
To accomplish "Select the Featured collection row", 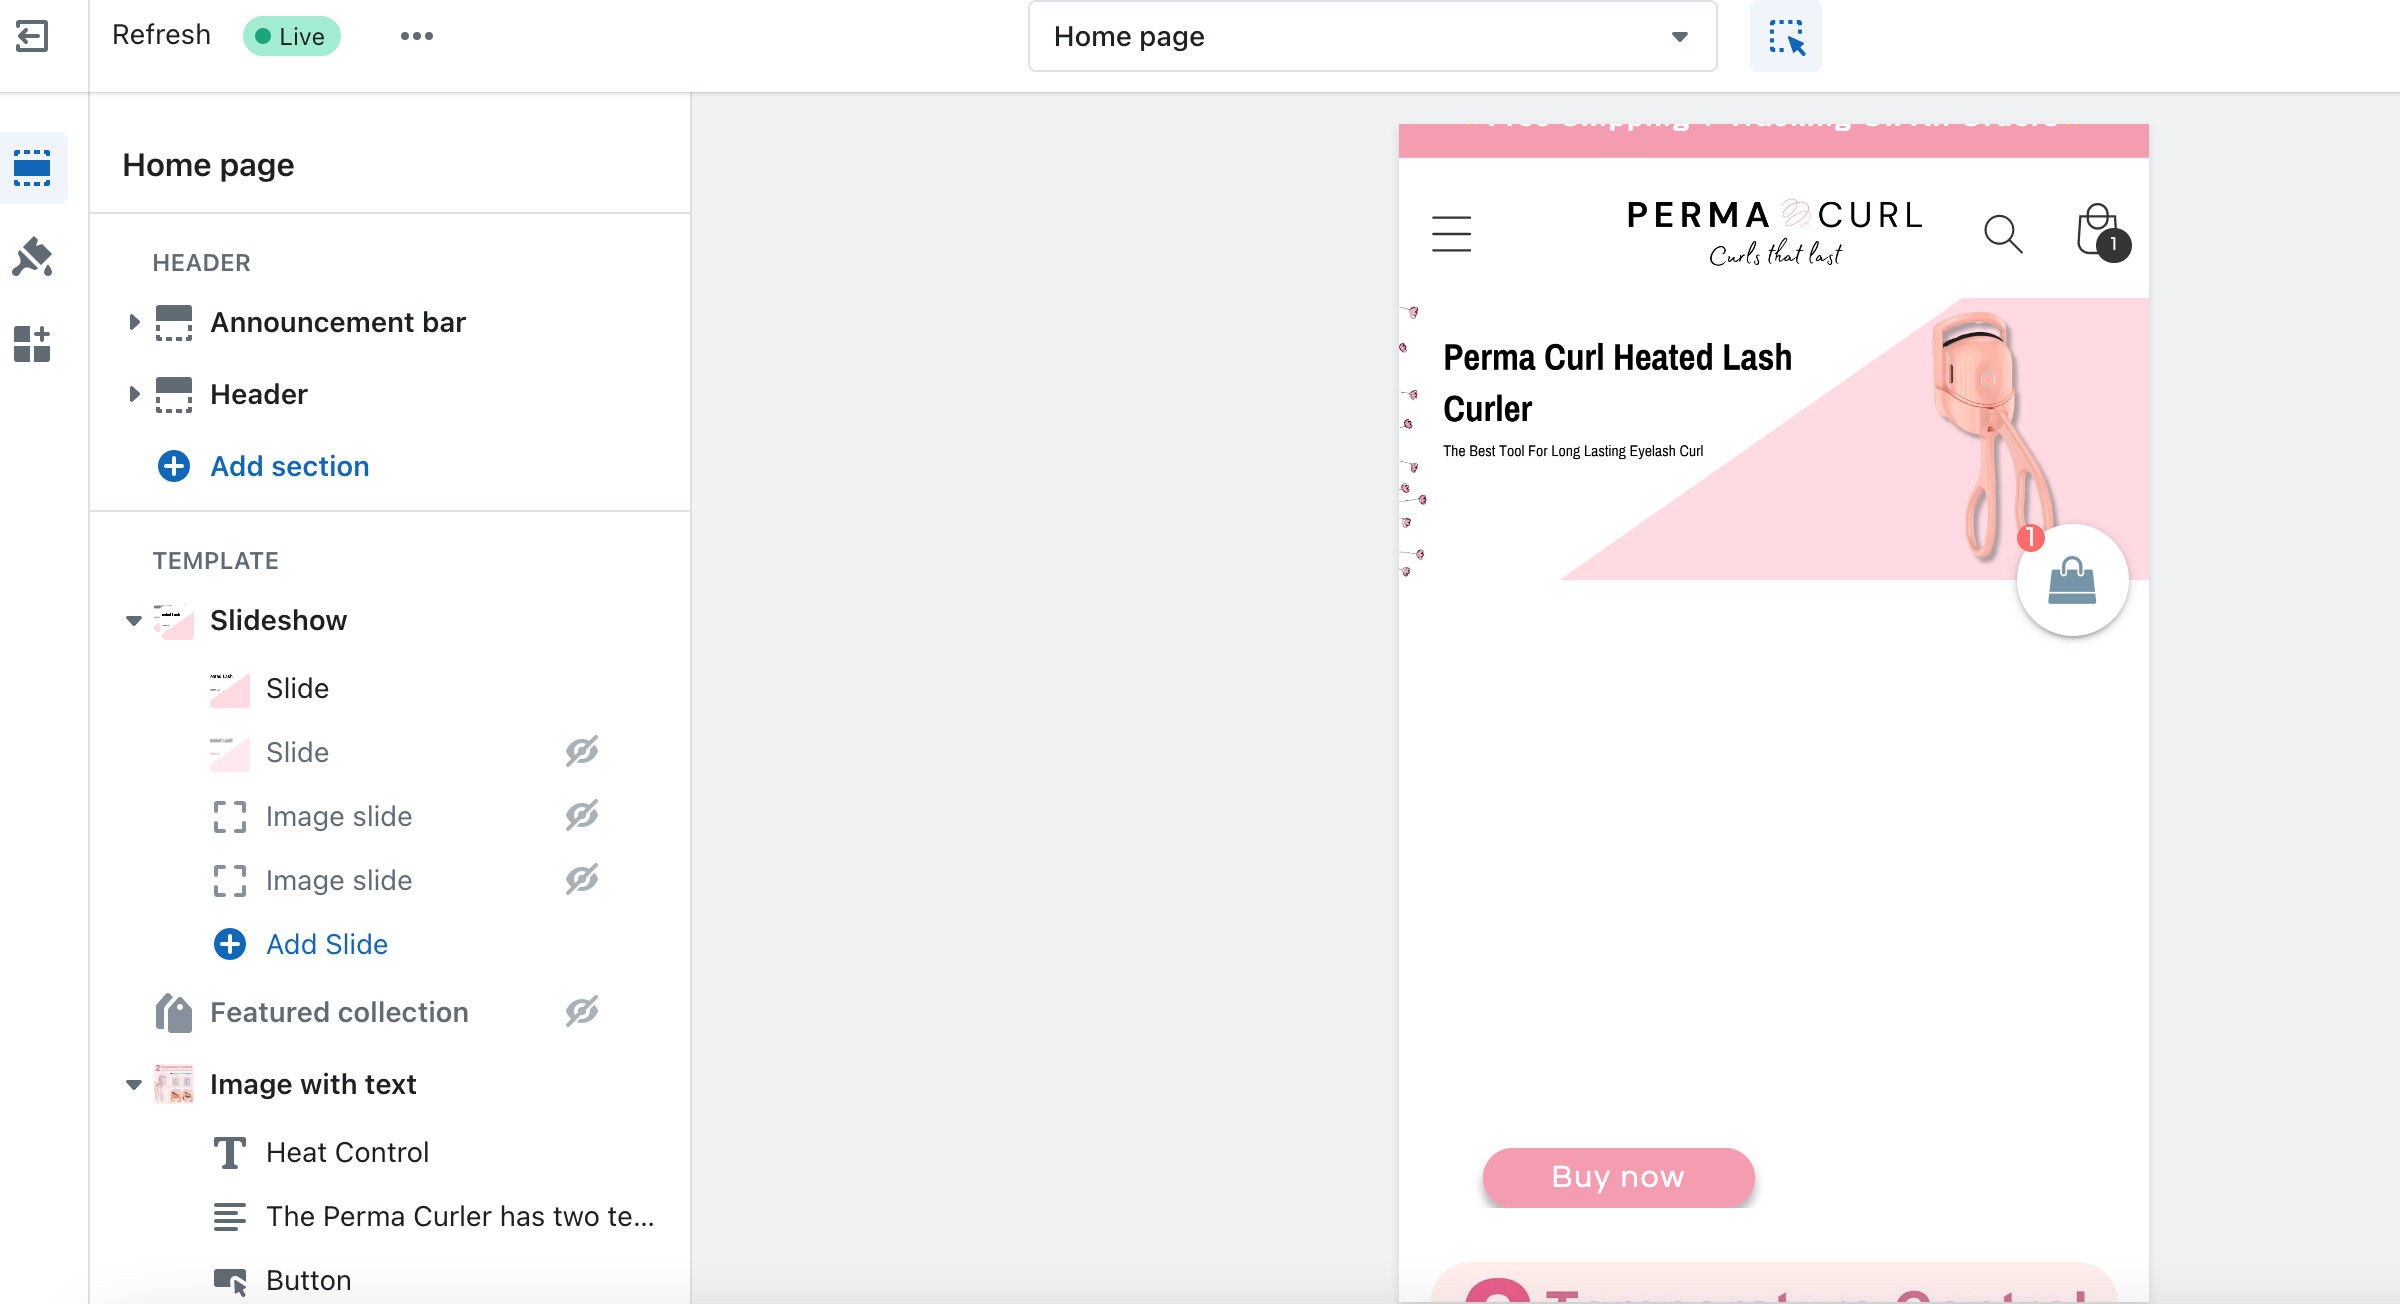I will pyautogui.click(x=390, y=1013).
